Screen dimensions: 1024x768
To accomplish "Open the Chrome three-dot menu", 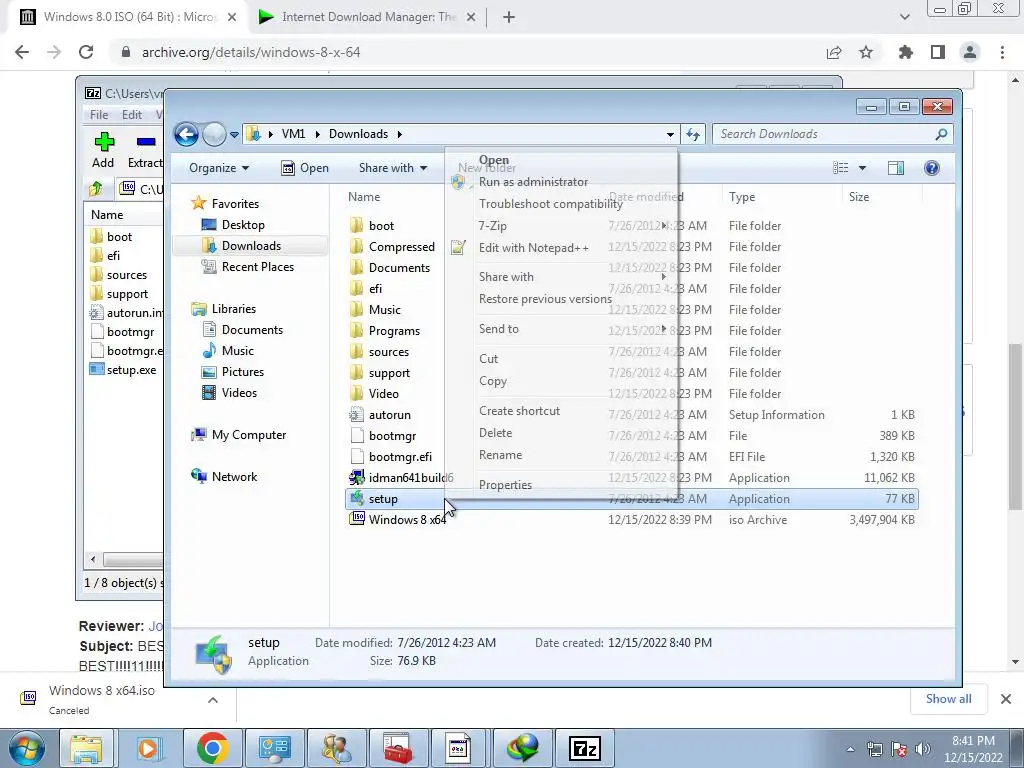I will (x=1002, y=52).
